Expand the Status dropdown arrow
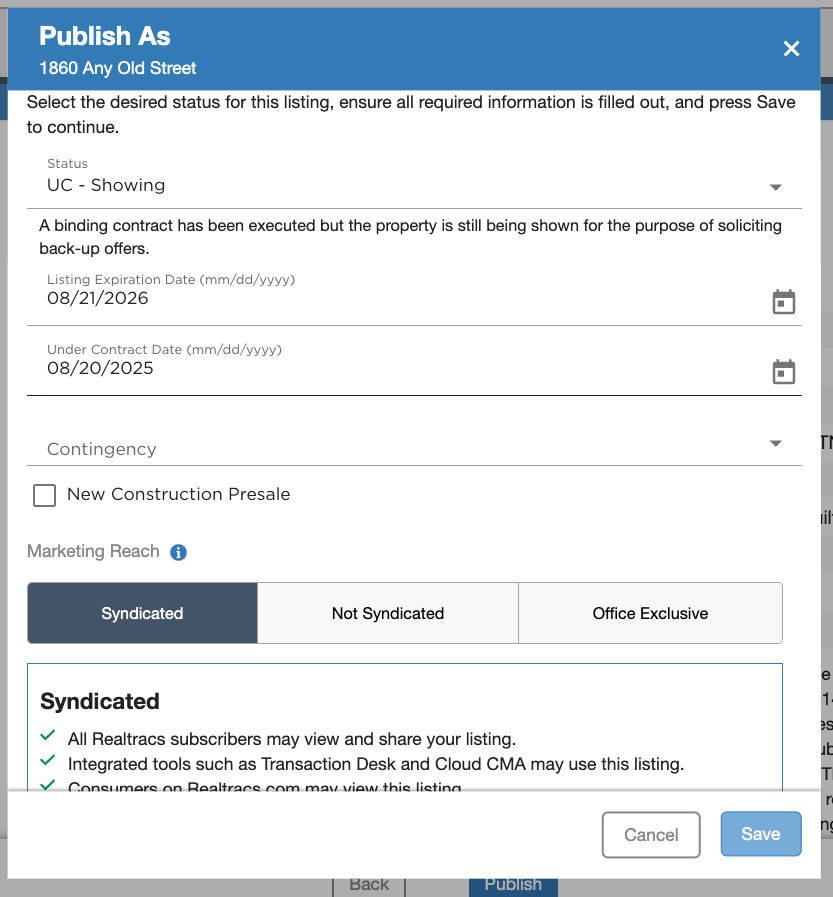The image size is (833, 897). 776,187
